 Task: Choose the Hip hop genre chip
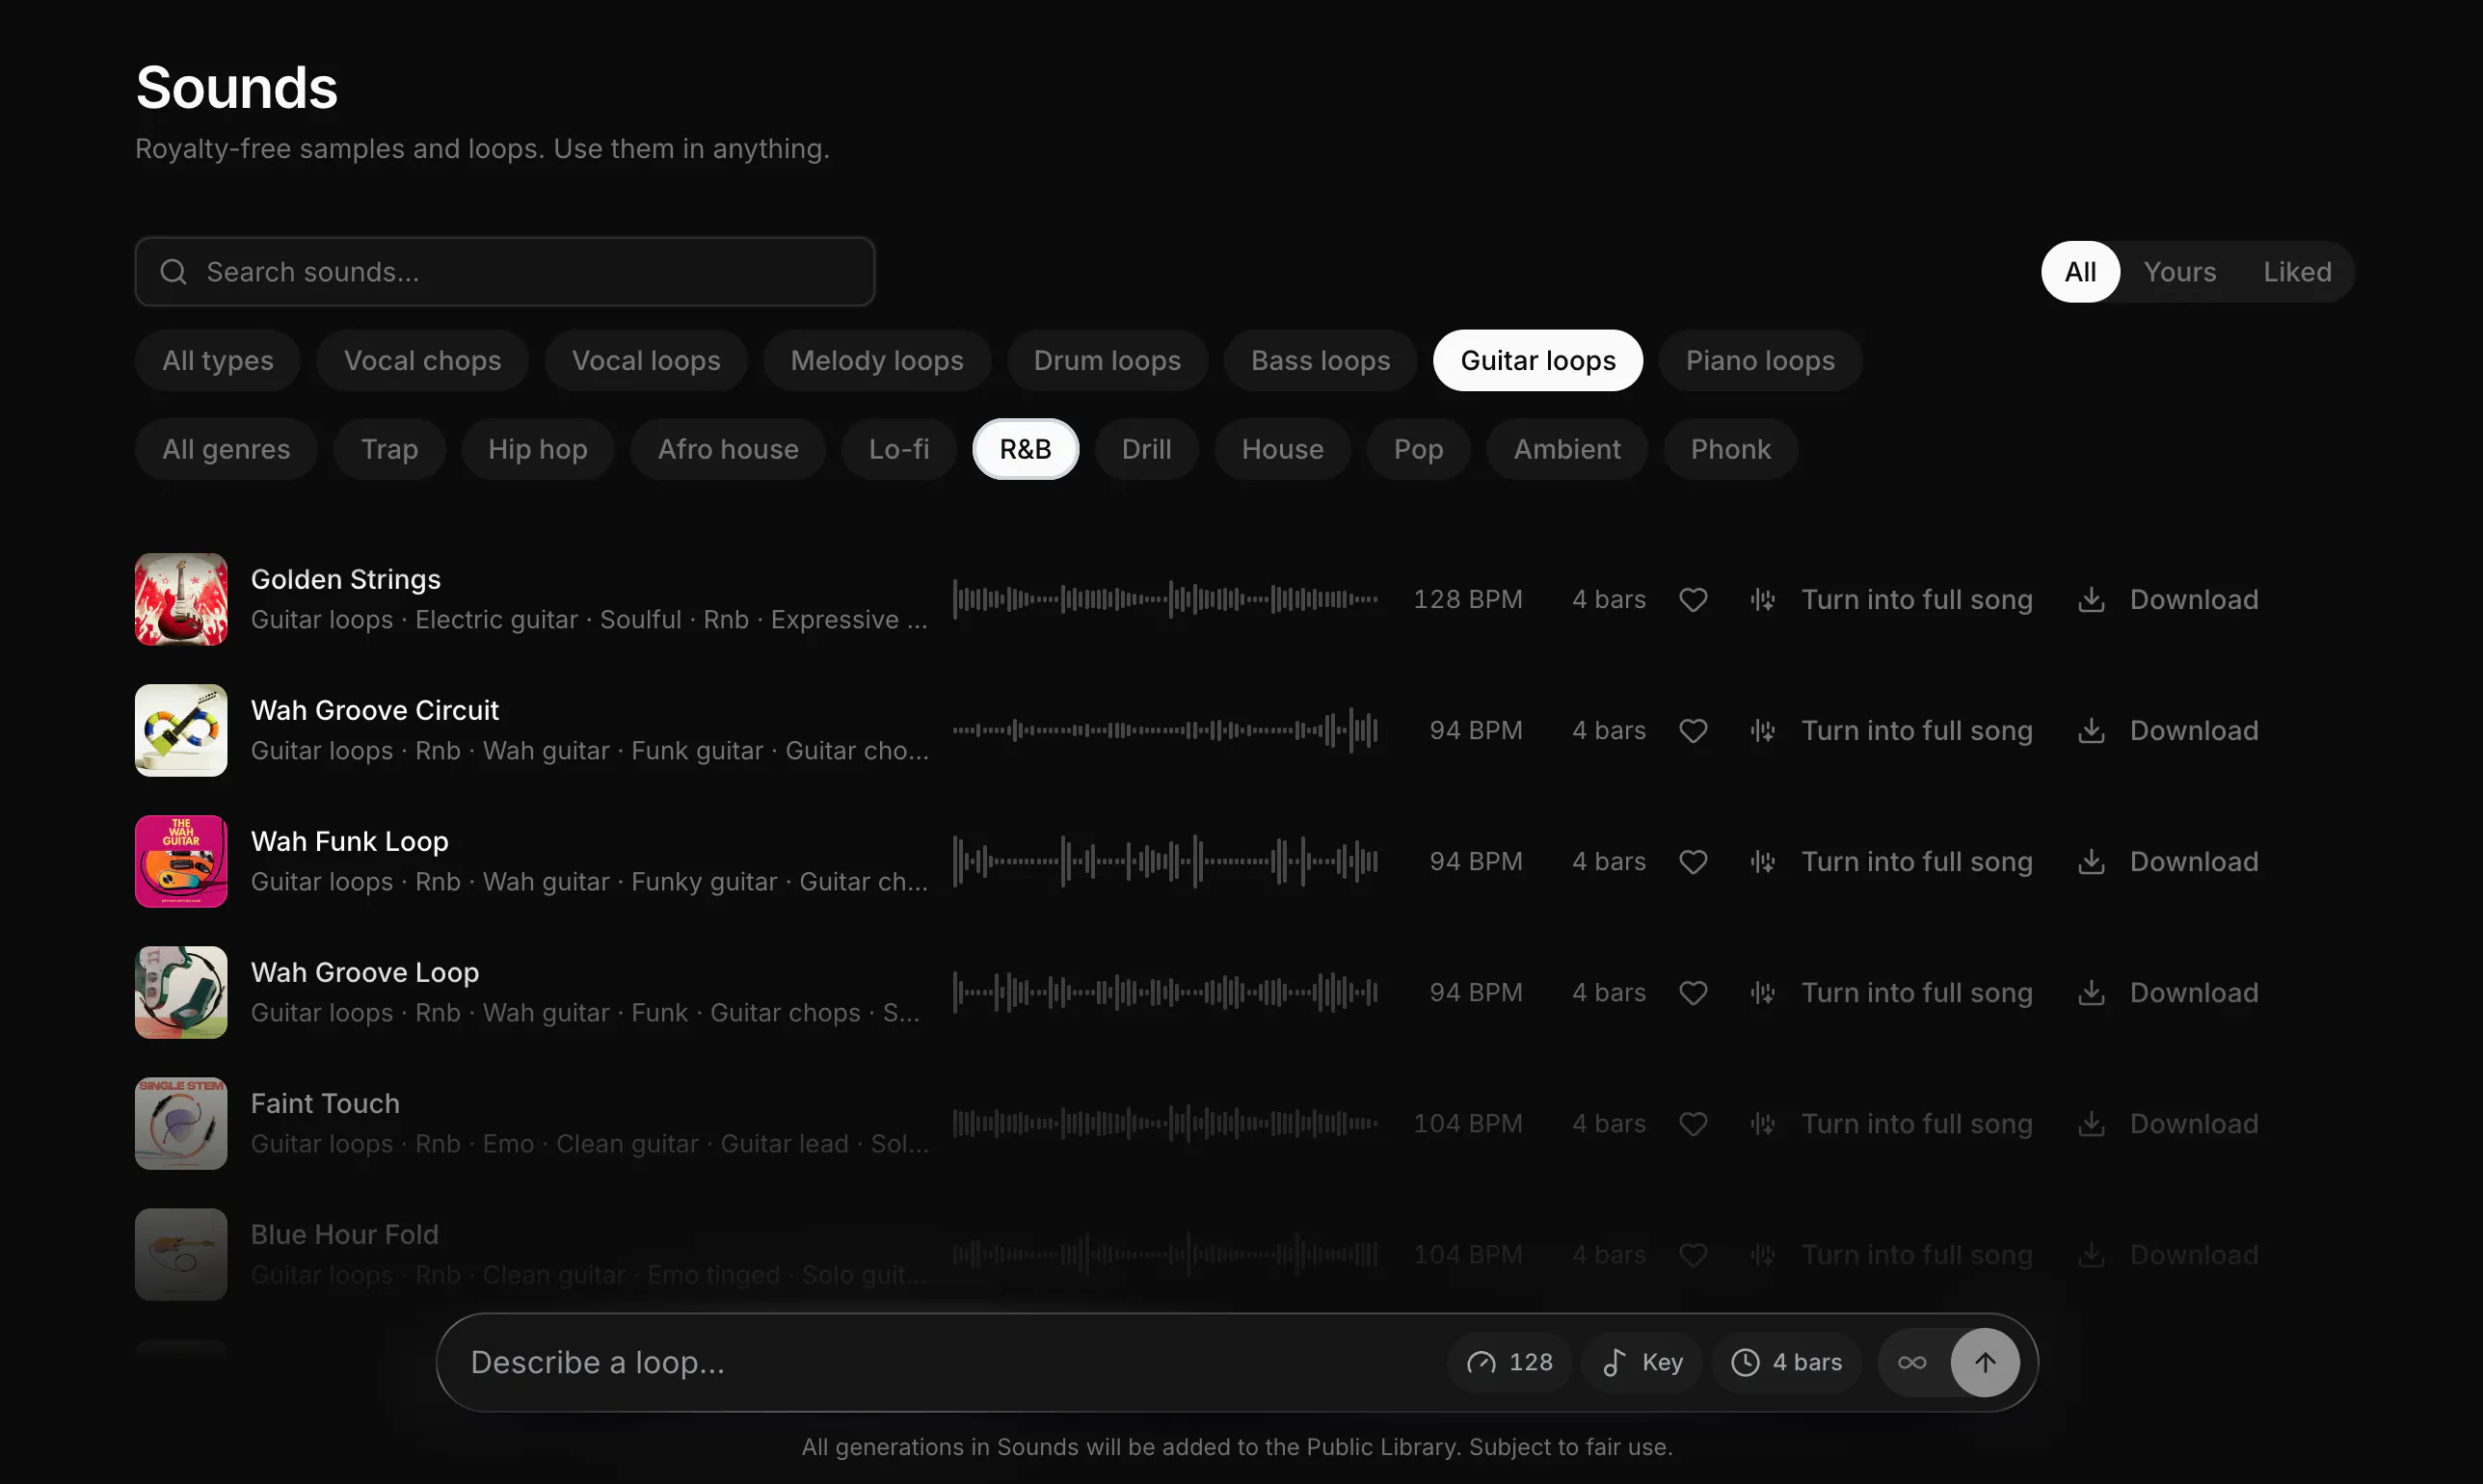pyautogui.click(x=538, y=450)
